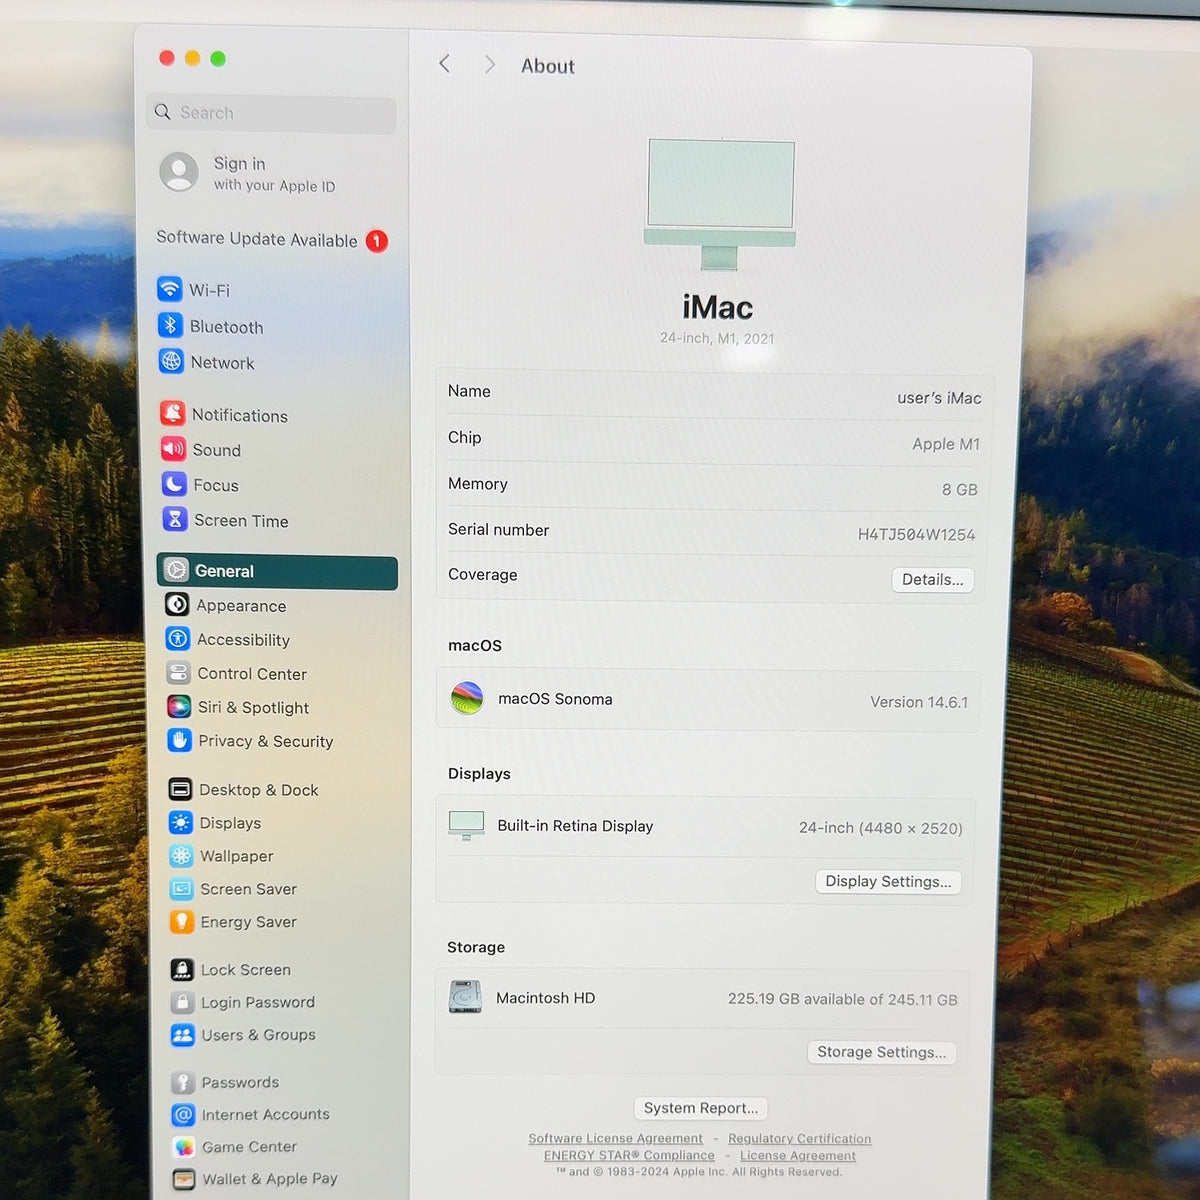Click the Game Center icon
This screenshot has width=1200, height=1200.
pos(184,1147)
